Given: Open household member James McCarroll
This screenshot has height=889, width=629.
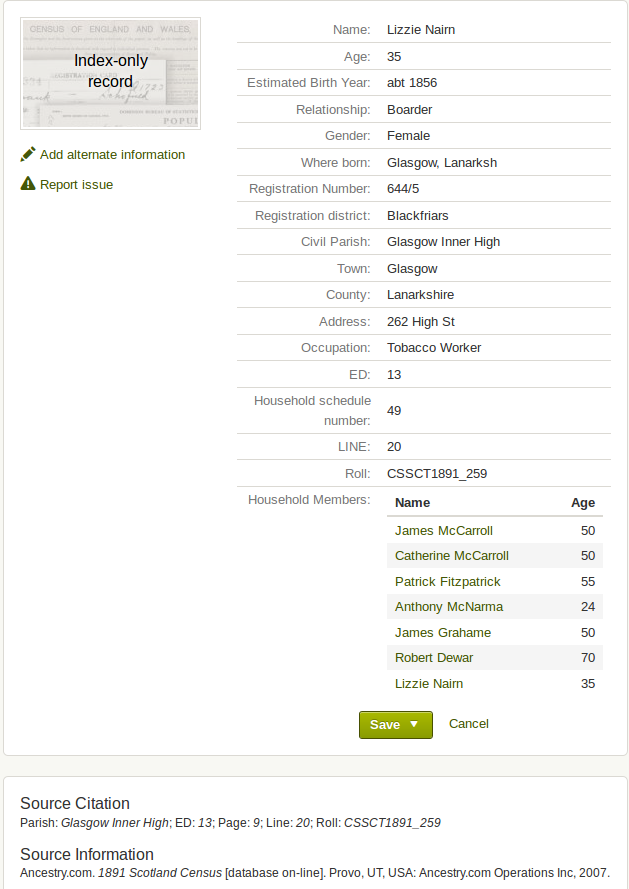Looking at the screenshot, I should (x=443, y=531).
